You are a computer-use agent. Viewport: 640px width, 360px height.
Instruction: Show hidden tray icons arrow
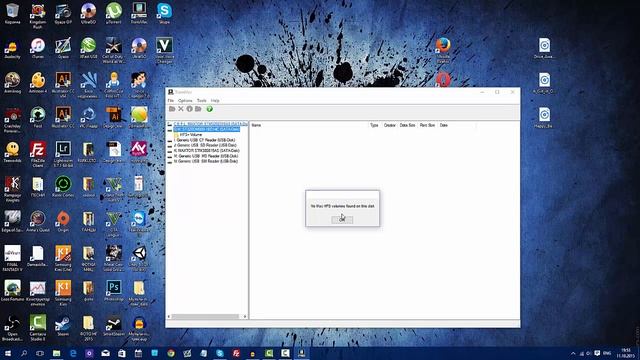(573, 353)
